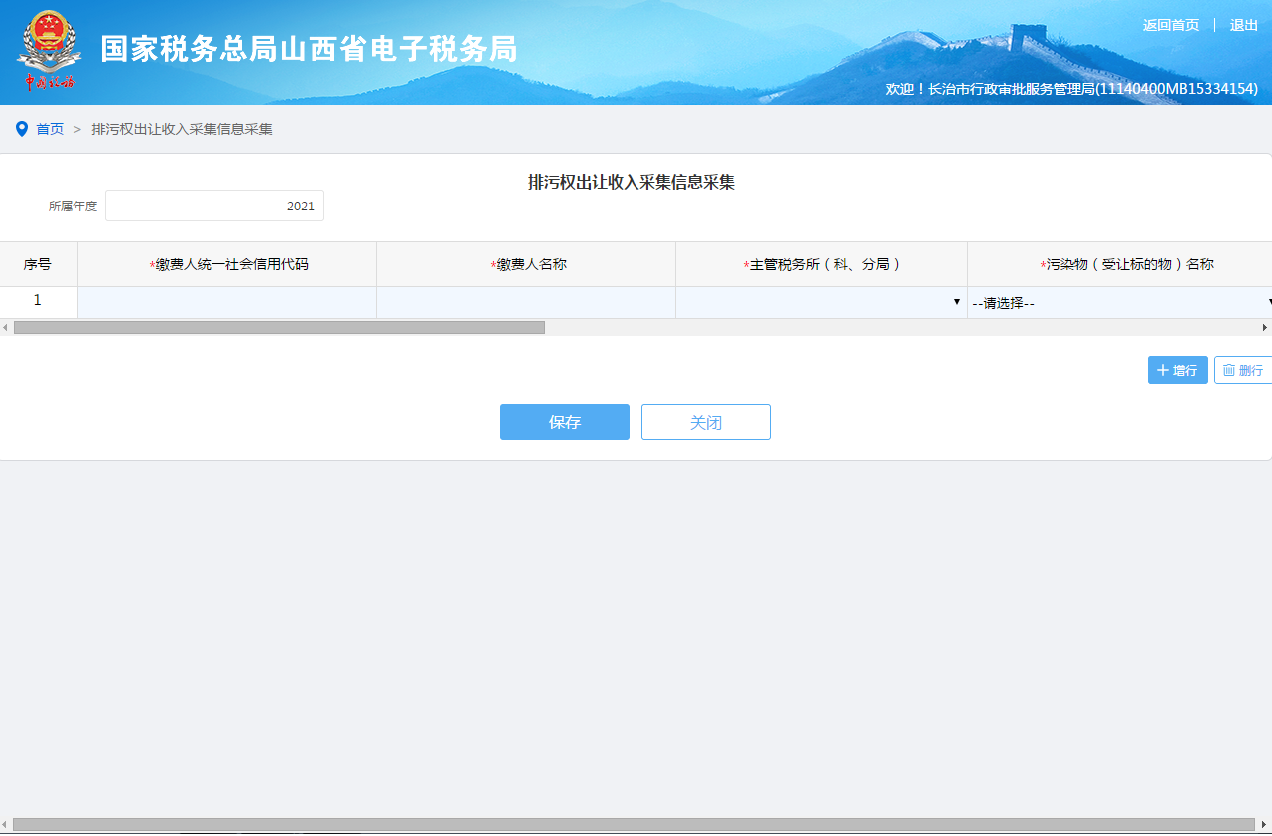This screenshot has height=836, width=1272.
Task: Click the 缴费人统一社会信用代码 input cell
Action: coord(227,302)
